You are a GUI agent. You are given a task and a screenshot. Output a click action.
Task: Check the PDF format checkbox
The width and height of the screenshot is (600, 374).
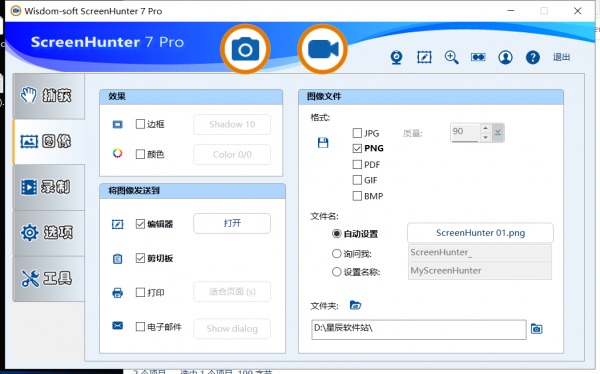(357, 164)
